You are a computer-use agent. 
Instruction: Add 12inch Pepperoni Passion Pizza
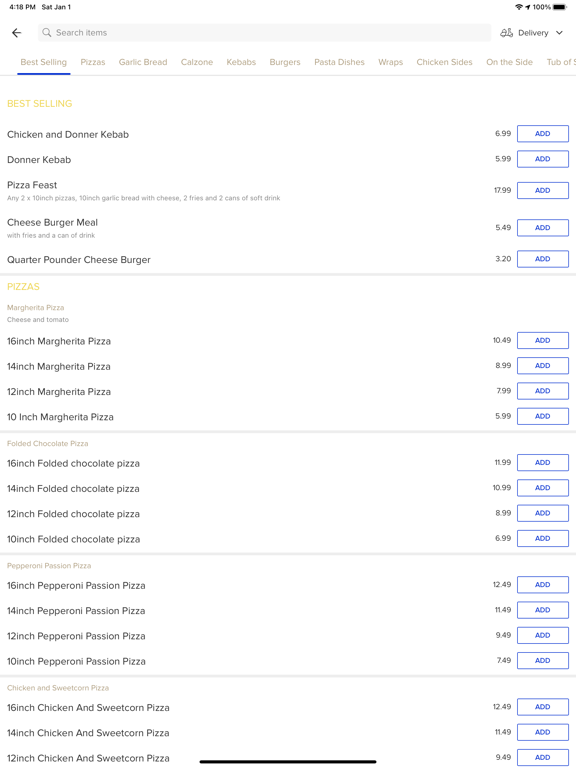[543, 636]
